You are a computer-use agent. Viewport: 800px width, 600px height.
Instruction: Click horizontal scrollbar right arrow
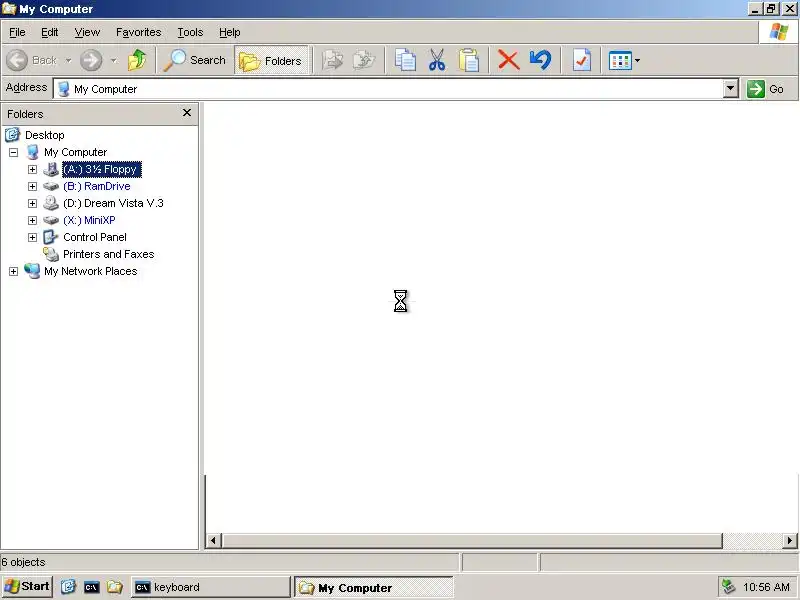(790, 540)
